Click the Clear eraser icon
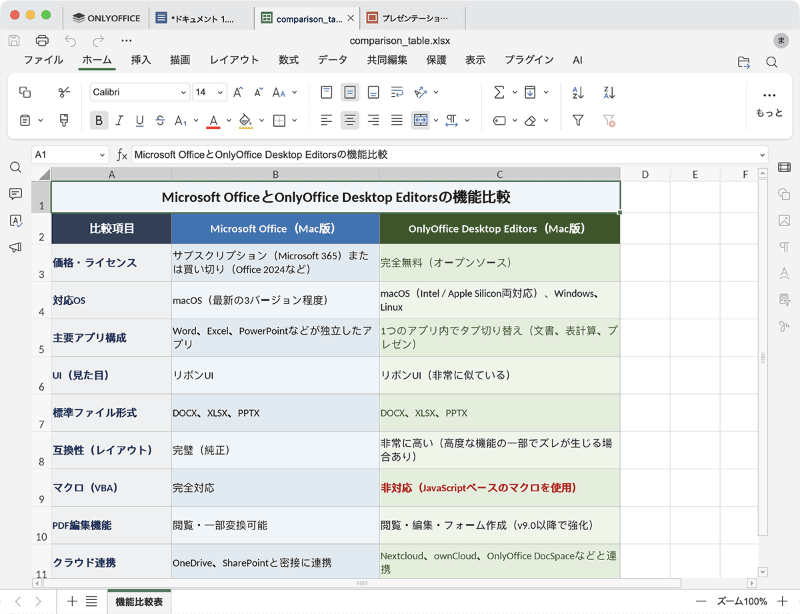 (x=531, y=120)
